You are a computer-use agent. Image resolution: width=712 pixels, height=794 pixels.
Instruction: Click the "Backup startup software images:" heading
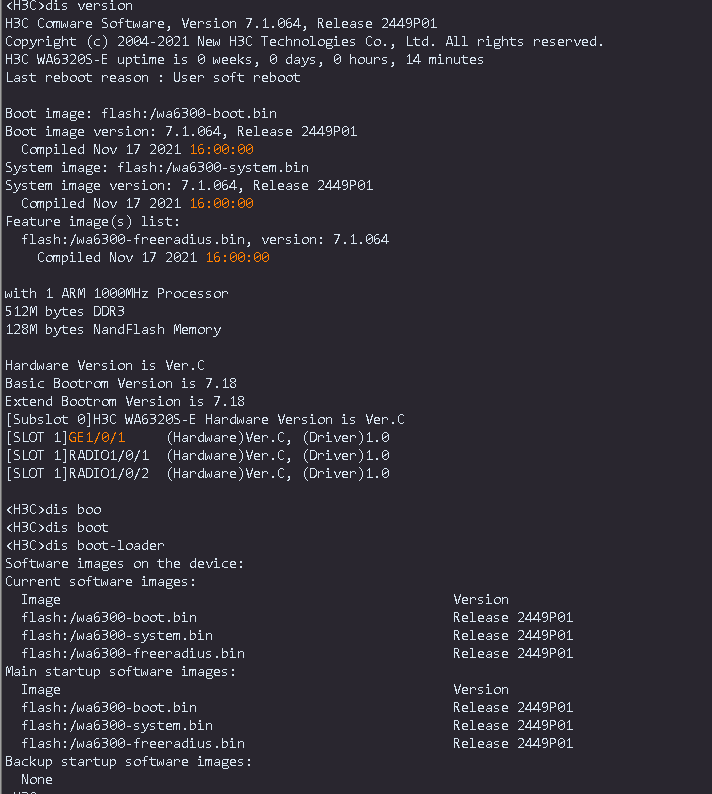tap(128, 762)
